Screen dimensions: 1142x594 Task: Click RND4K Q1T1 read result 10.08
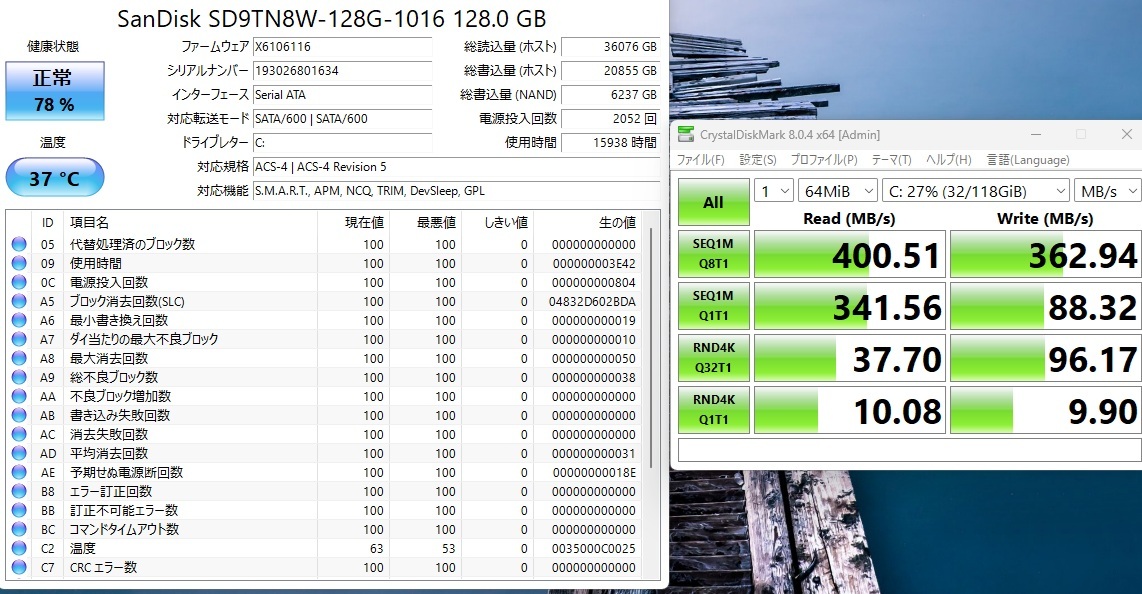(849, 410)
